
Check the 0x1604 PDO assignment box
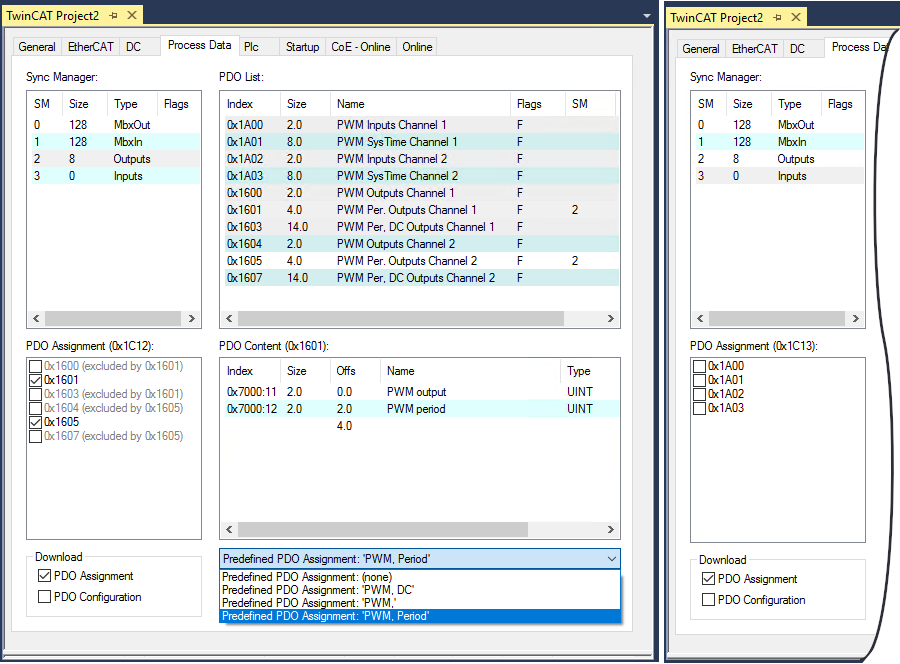tap(36, 408)
